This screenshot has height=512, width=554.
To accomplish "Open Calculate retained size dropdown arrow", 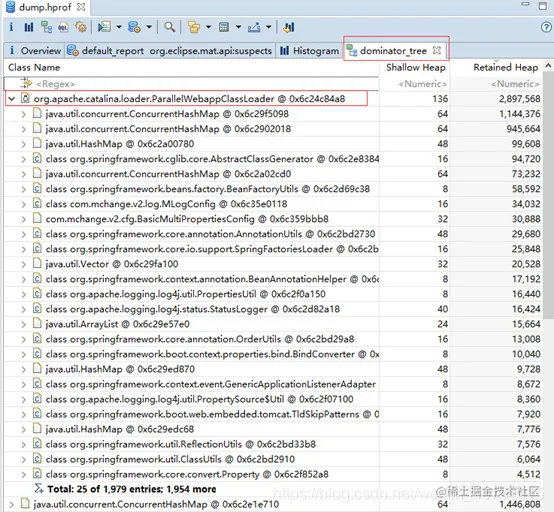I will pos(238,27).
